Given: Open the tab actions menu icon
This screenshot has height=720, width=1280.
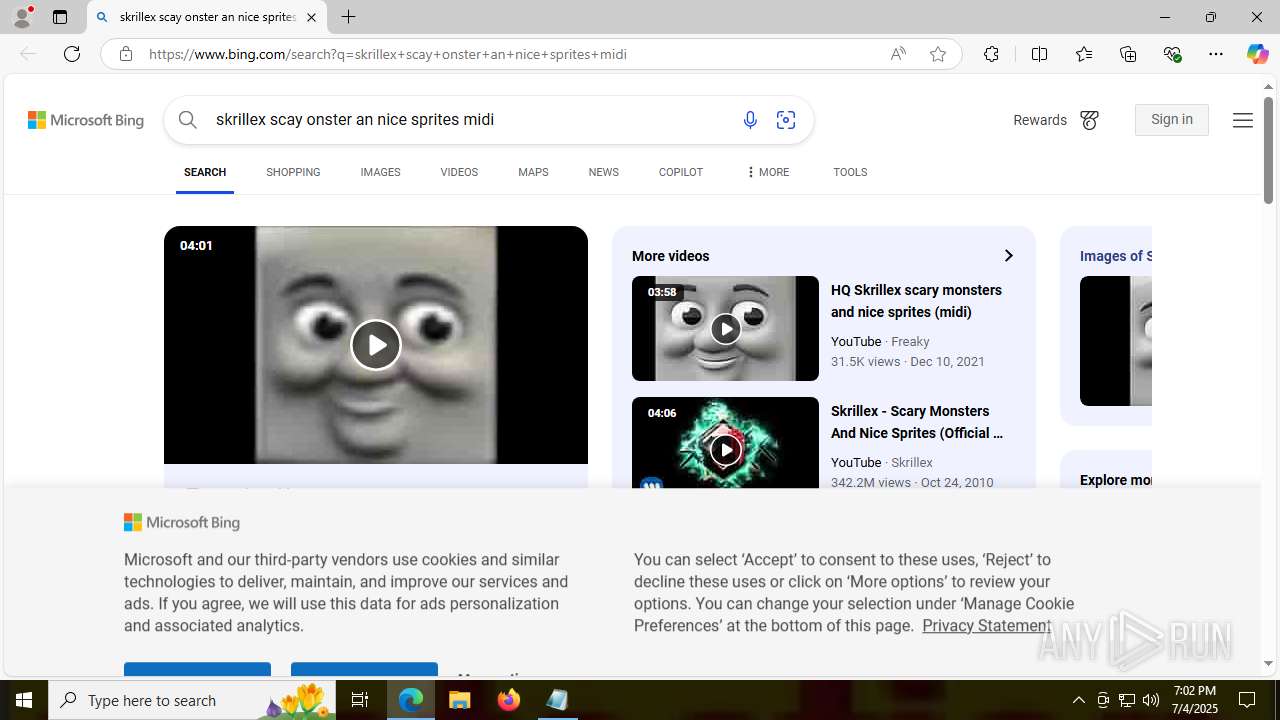Looking at the screenshot, I should tap(60, 17).
